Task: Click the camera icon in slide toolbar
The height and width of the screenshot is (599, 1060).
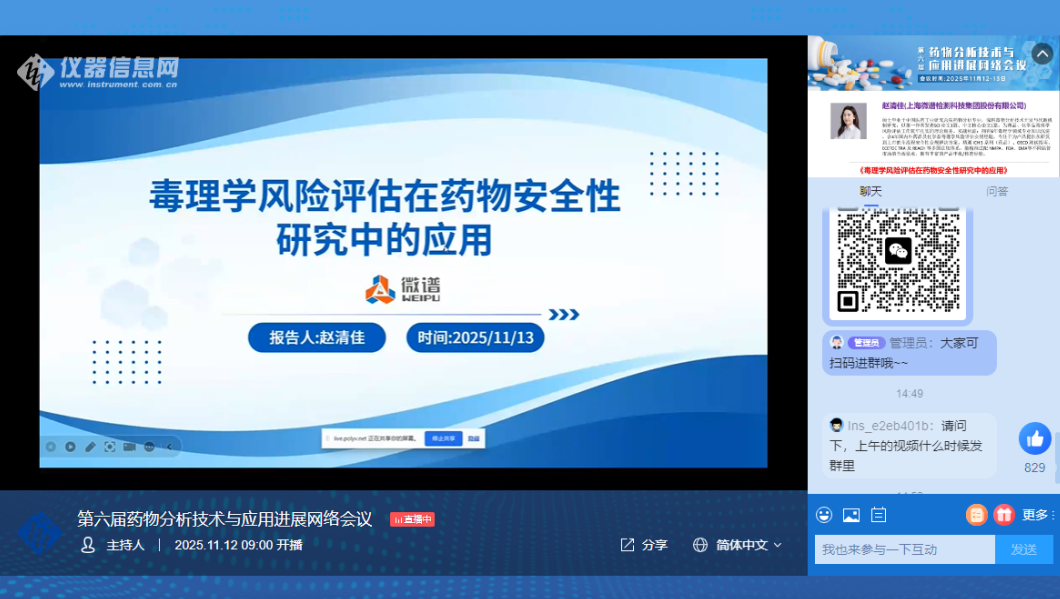Action: (x=129, y=447)
